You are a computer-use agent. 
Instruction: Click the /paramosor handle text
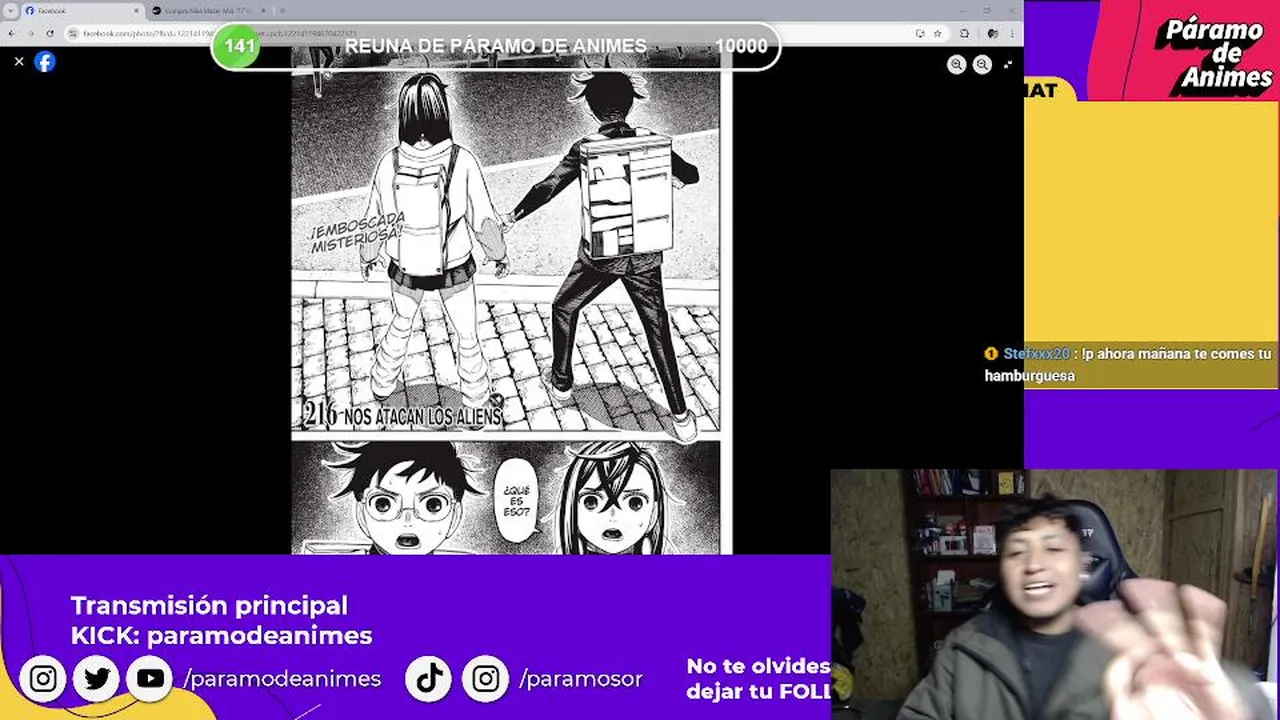[581, 679]
